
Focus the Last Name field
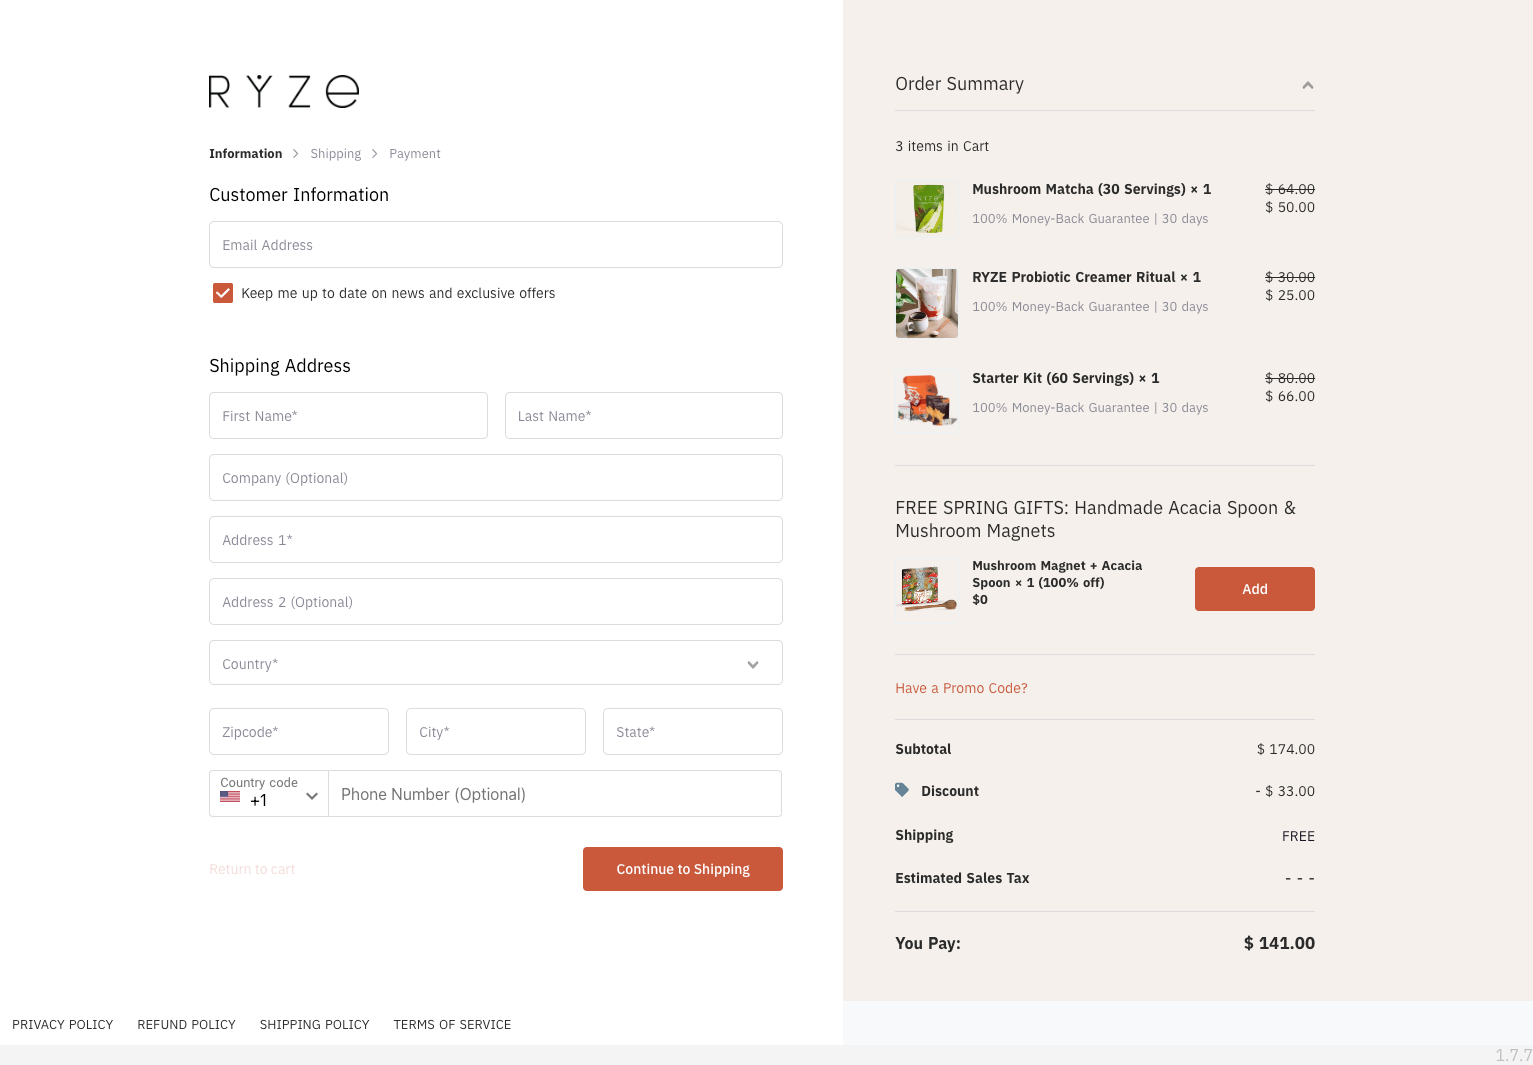point(644,415)
